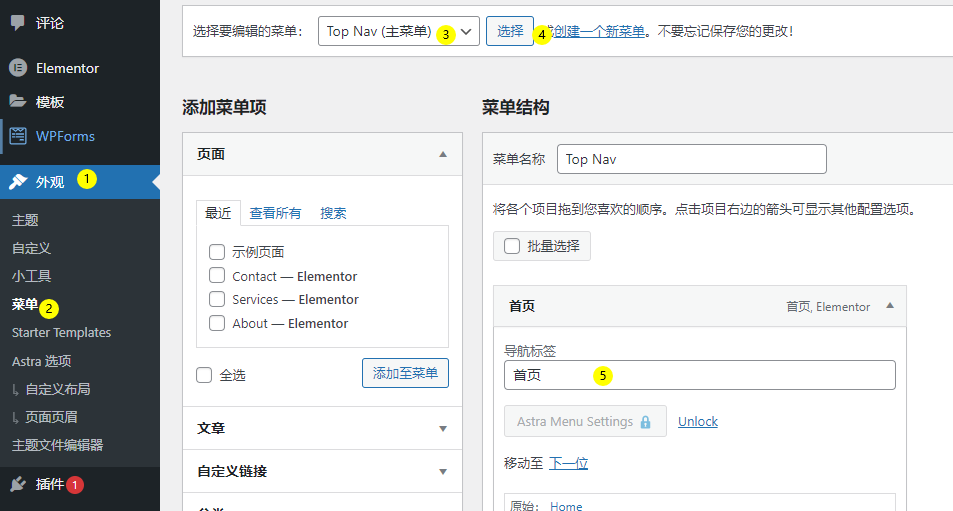The height and width of the screenshot is (511, 953).
Task: Click the 选择 button
Action: 510,31
